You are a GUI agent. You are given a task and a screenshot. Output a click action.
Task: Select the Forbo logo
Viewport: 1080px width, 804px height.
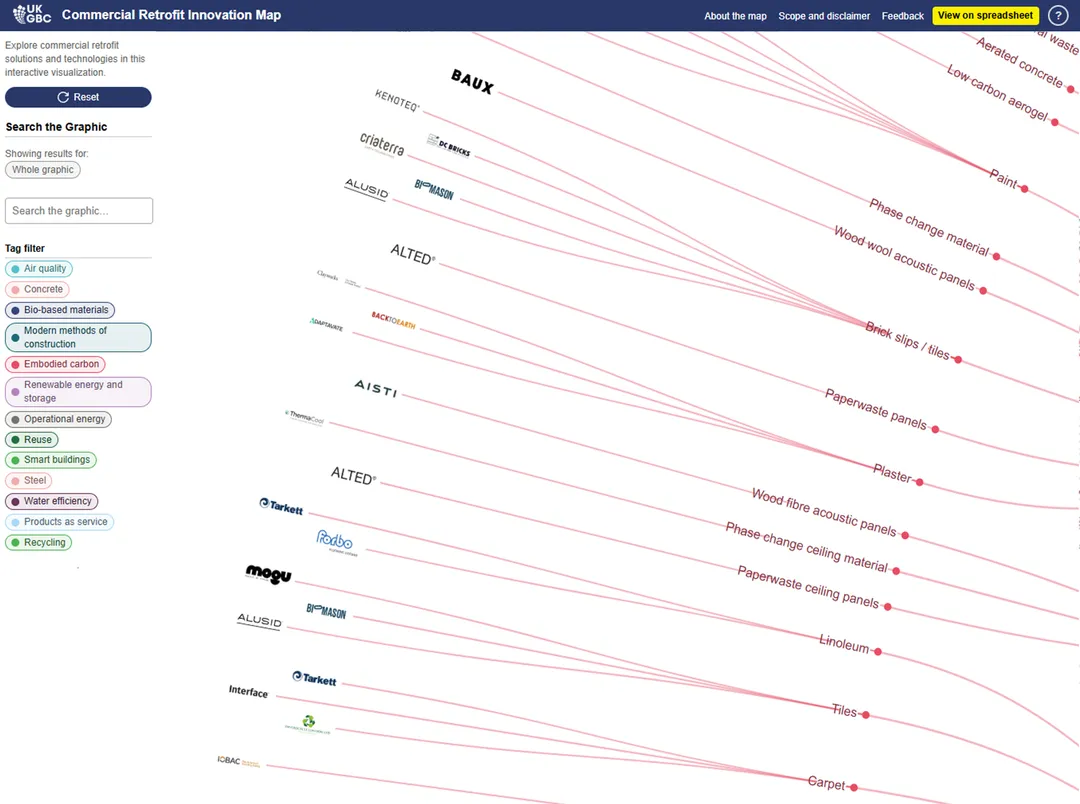click(x=337, y=542)
